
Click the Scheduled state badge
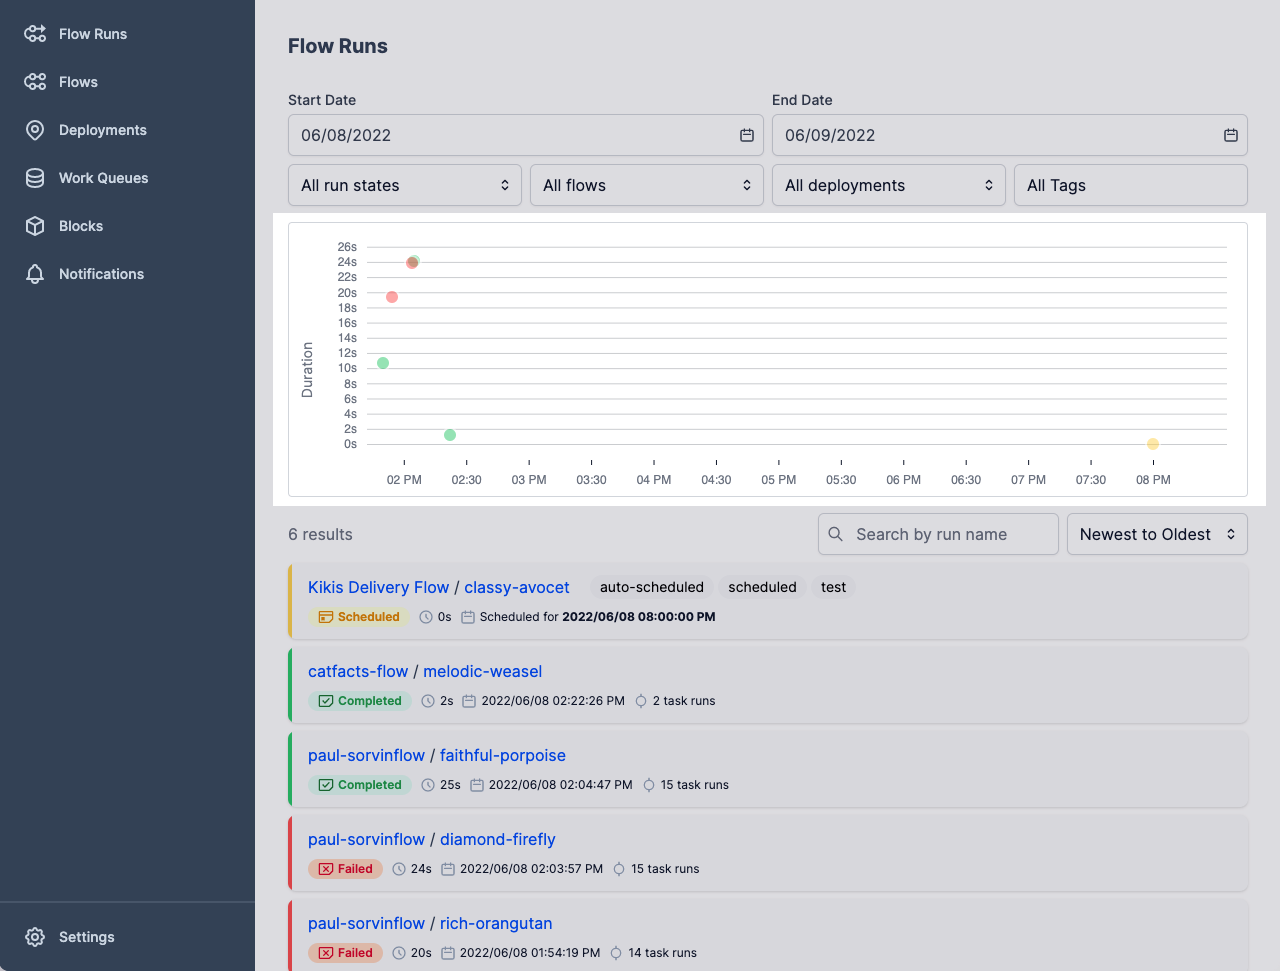pyautogui.click(x=359, y=617)
